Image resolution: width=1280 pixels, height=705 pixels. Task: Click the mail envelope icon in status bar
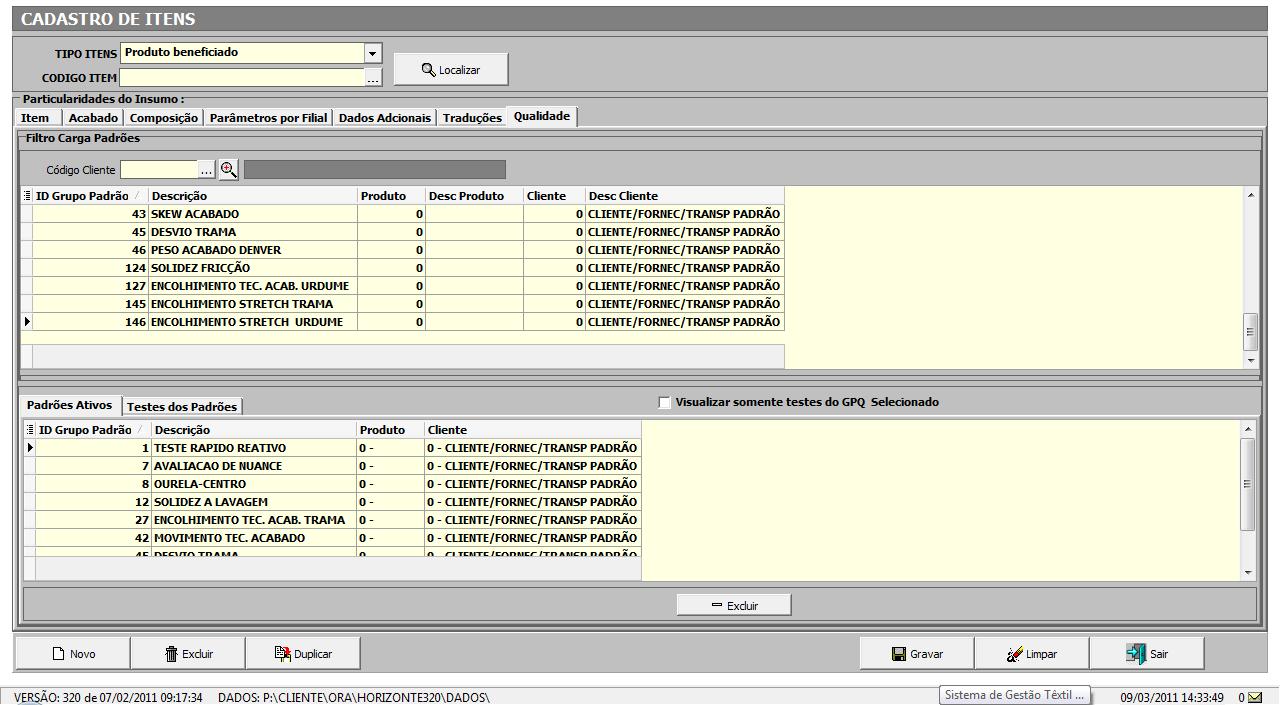pos(1254,697)
